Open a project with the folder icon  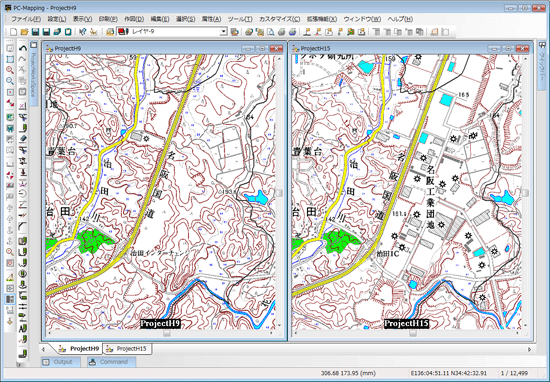pos(24,32)
